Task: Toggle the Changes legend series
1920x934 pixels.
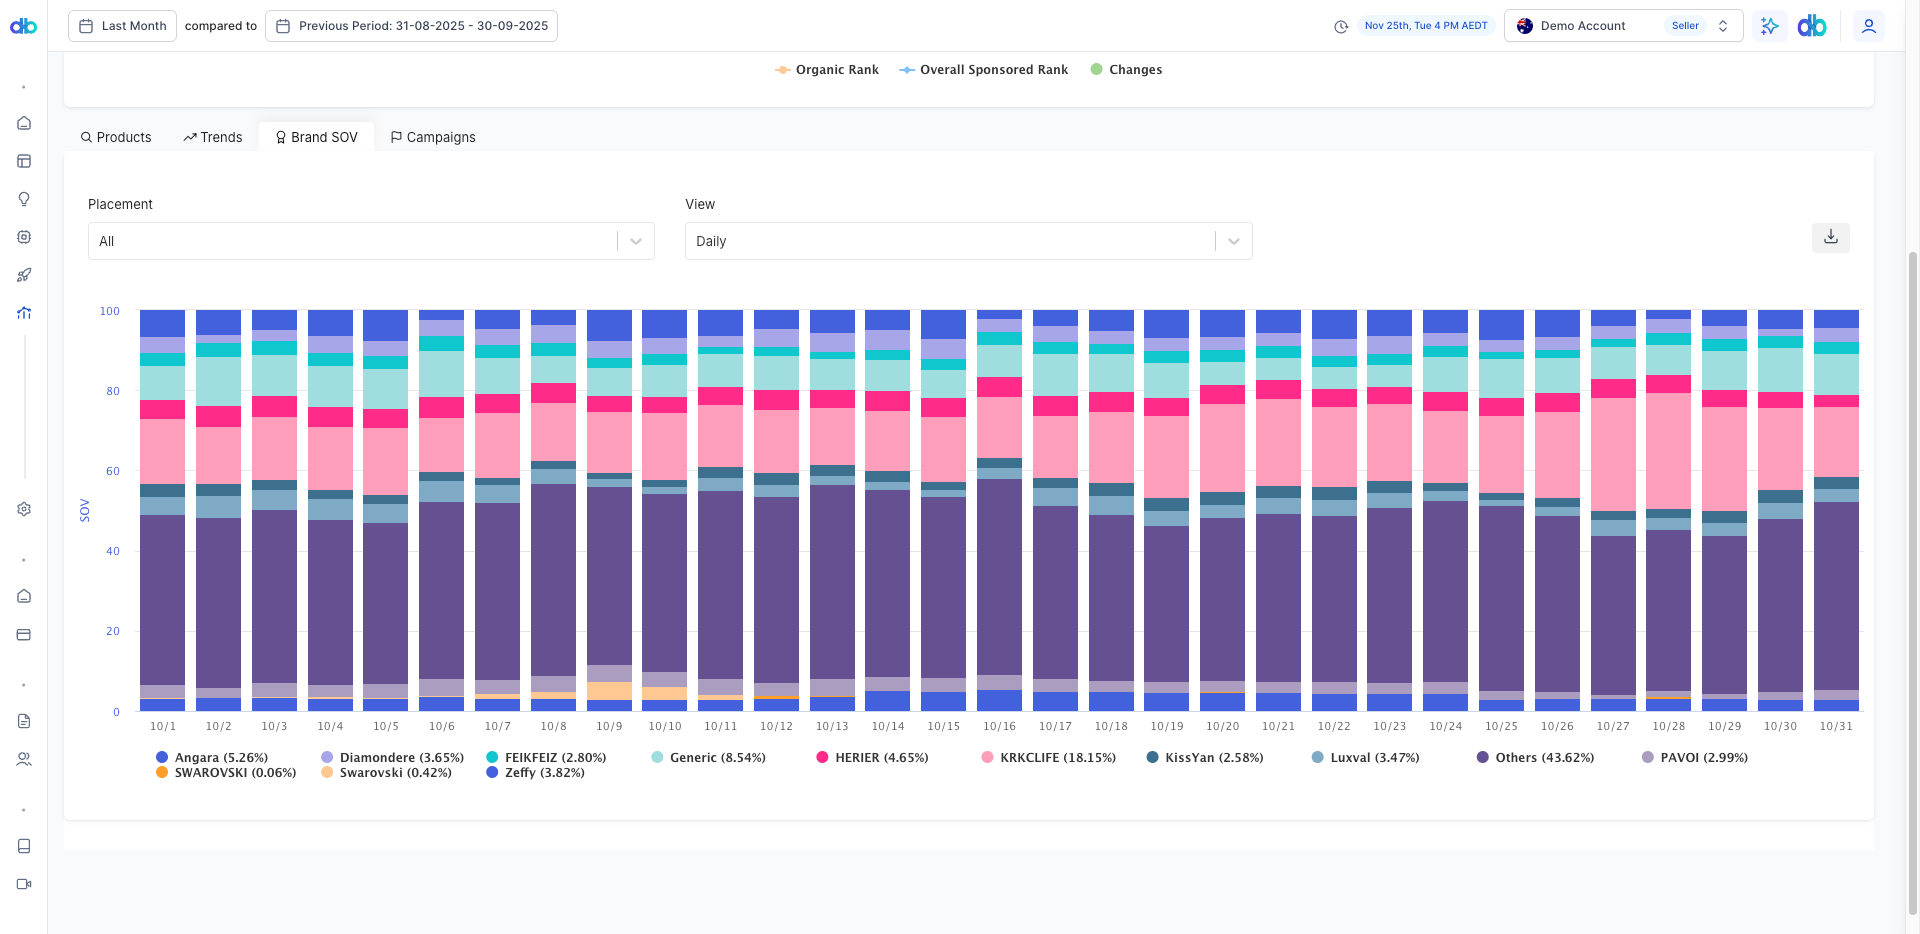Action: tap(1126, 70)
